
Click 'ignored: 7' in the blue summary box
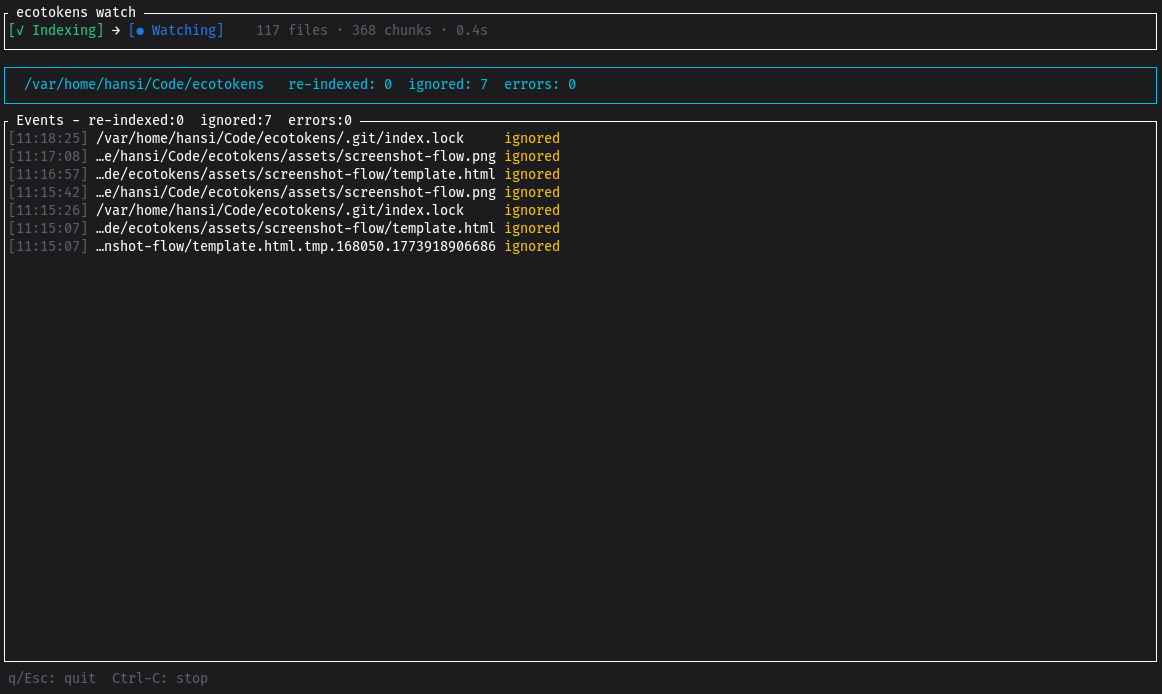point(448,85)
